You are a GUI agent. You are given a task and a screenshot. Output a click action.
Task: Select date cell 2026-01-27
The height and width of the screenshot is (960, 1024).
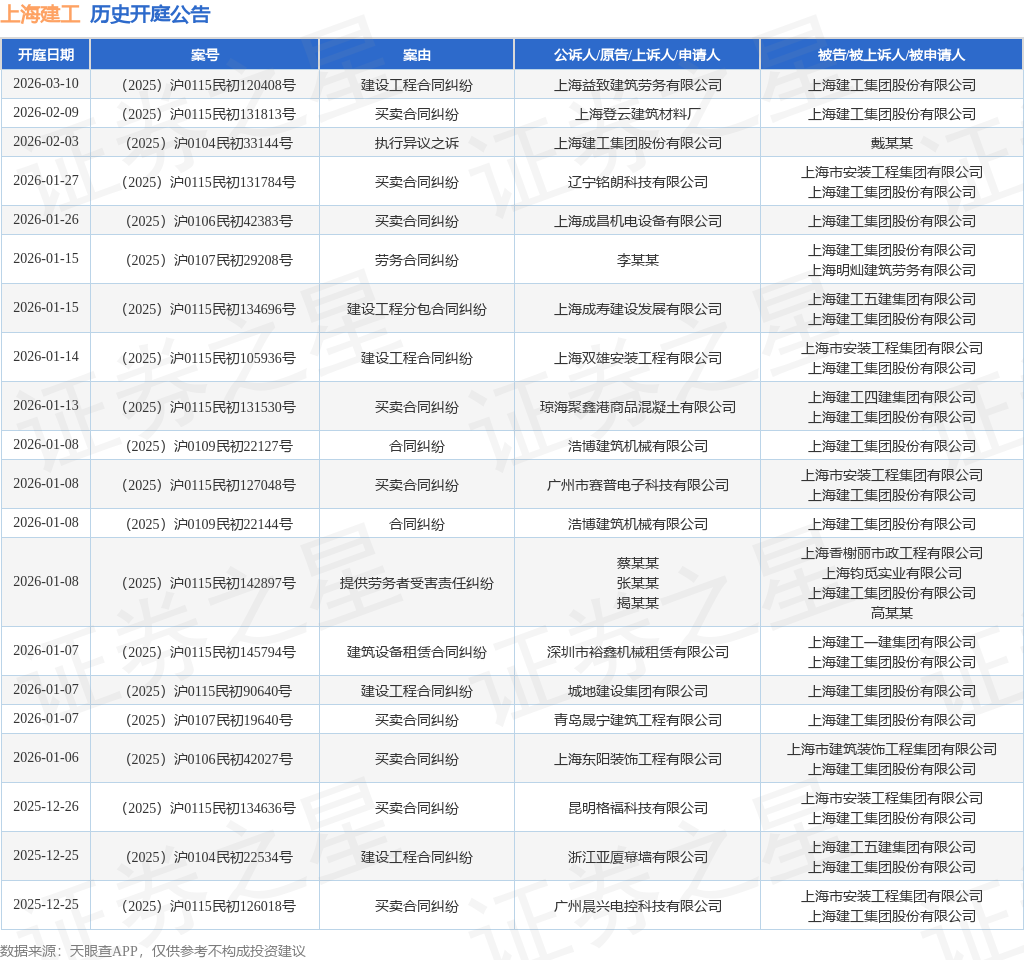(46, 180)
